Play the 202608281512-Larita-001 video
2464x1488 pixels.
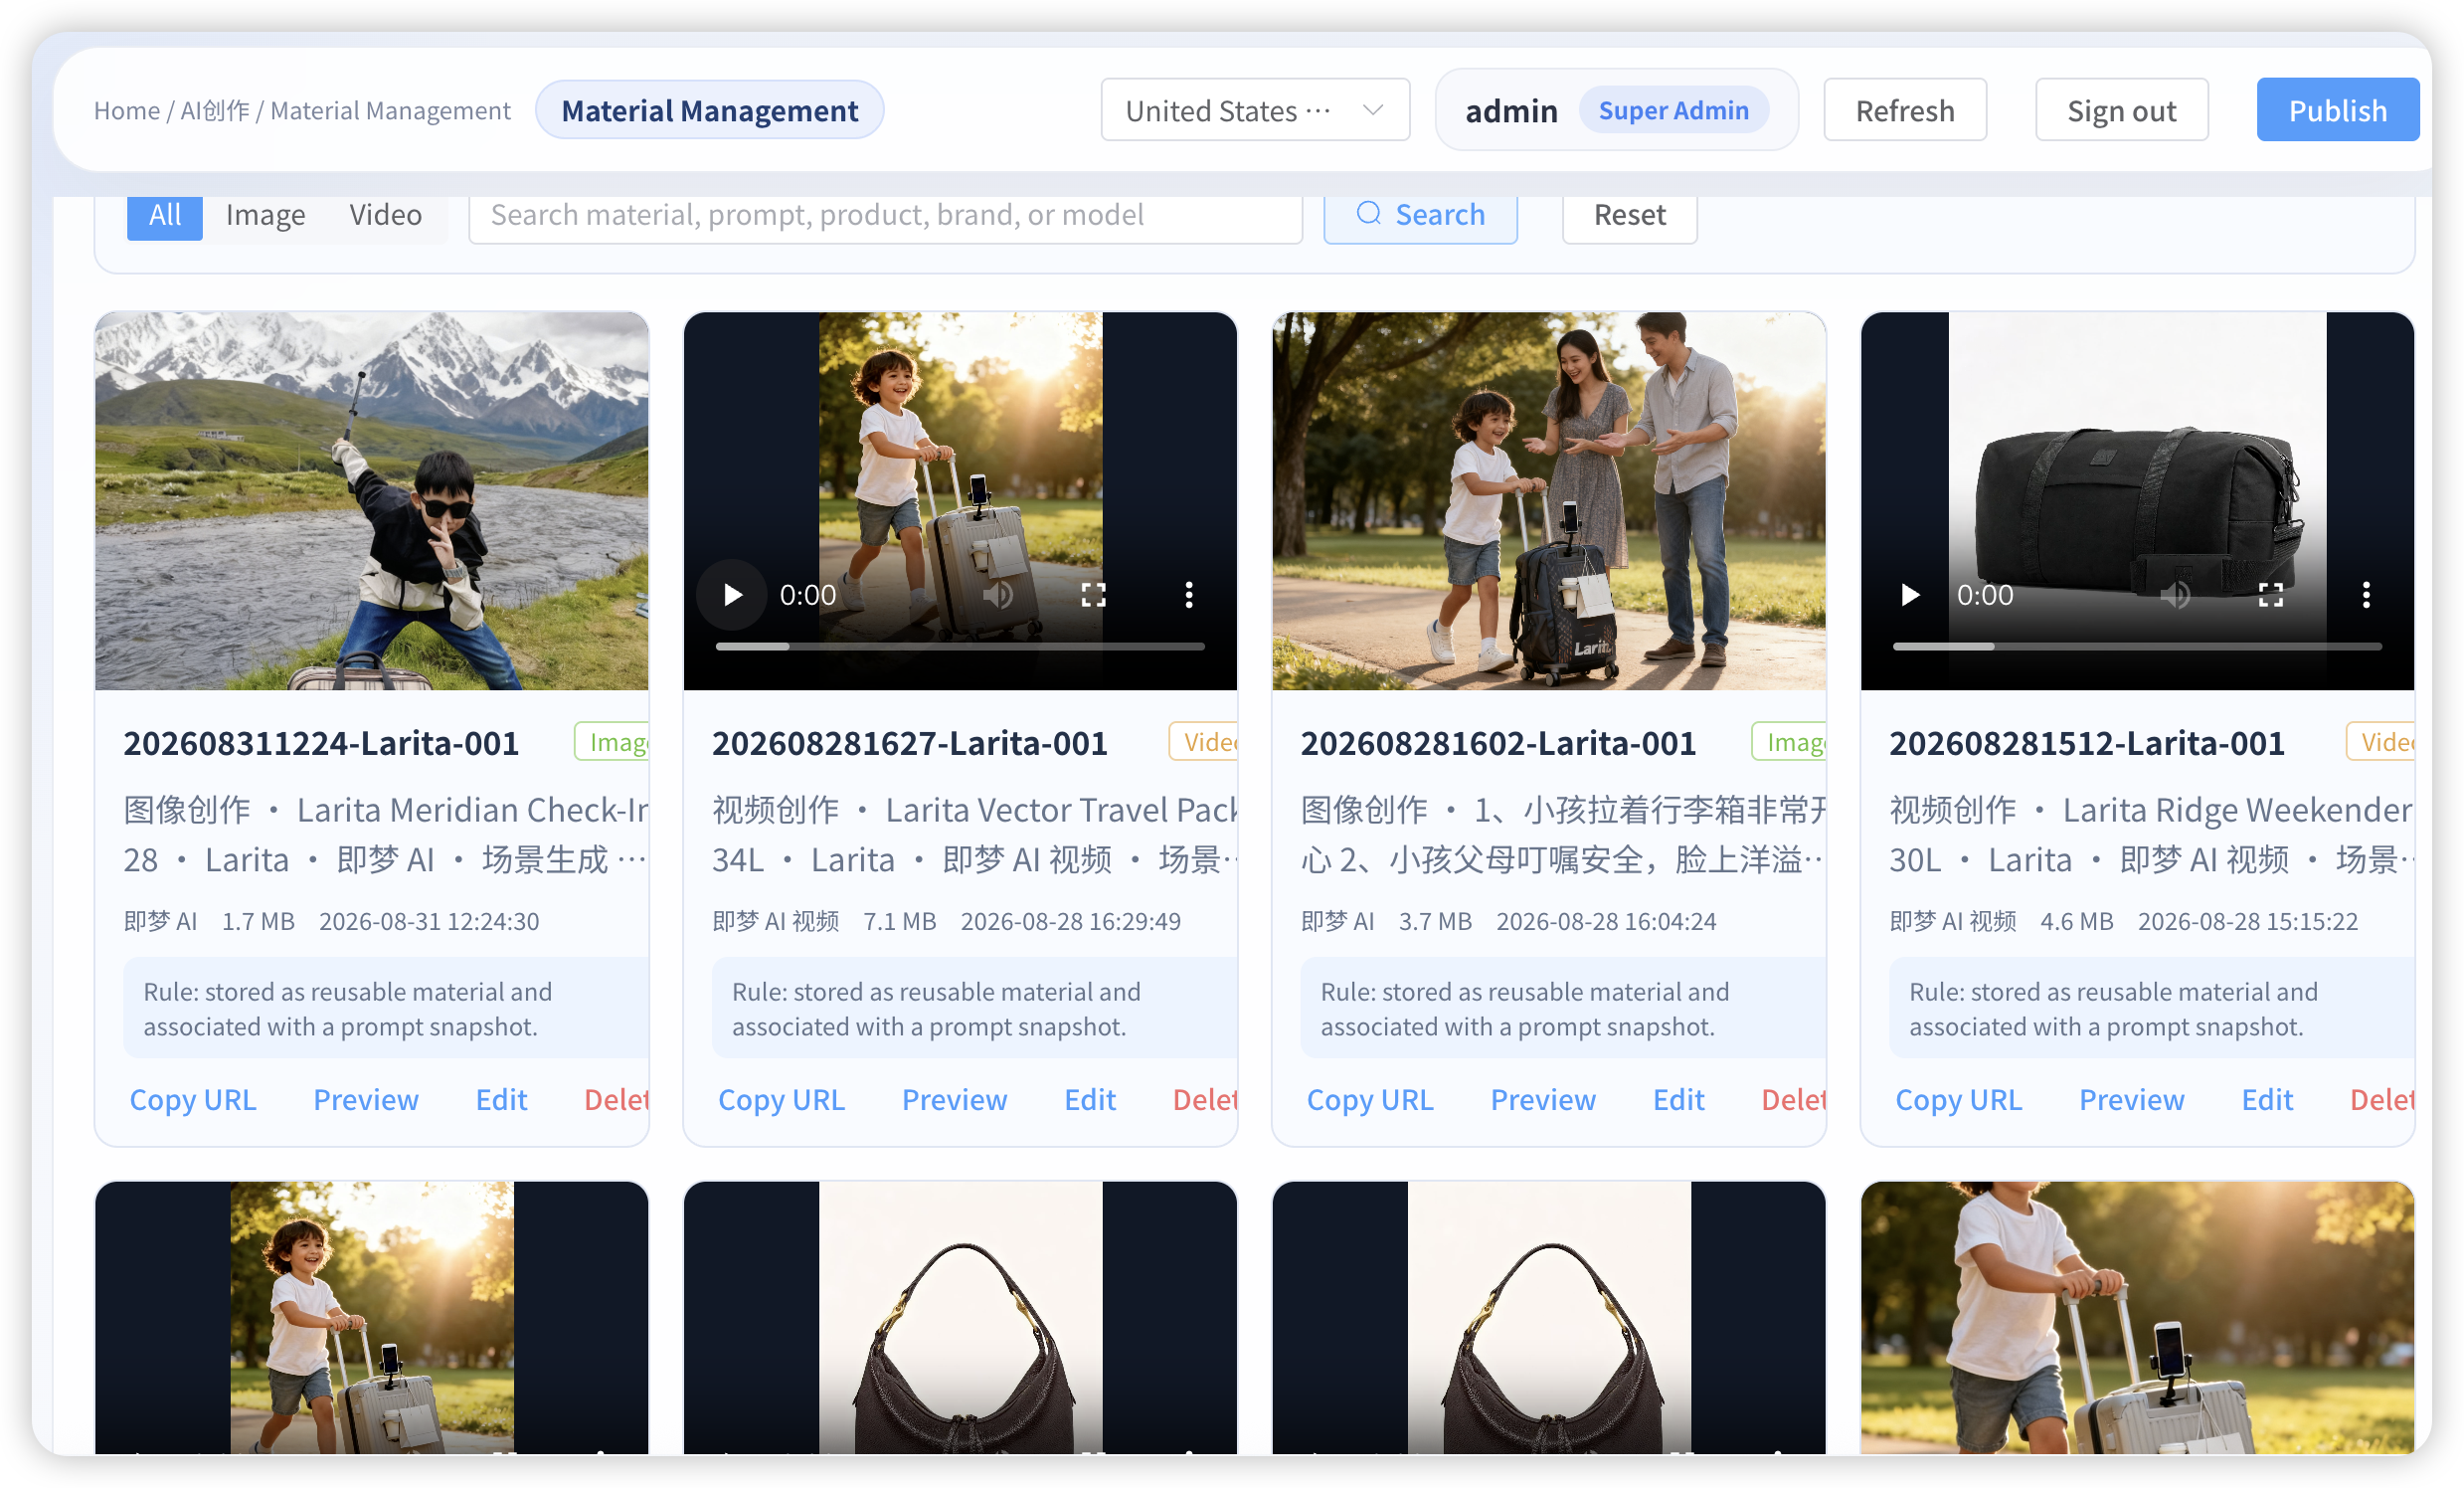(x=1909, y=595)
